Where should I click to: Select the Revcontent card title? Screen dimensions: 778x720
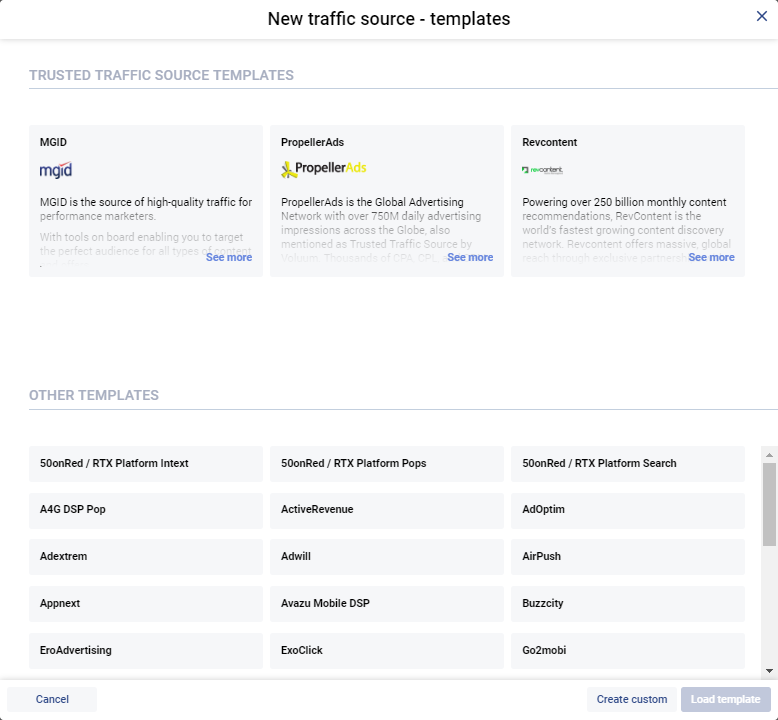pos(549,142)
